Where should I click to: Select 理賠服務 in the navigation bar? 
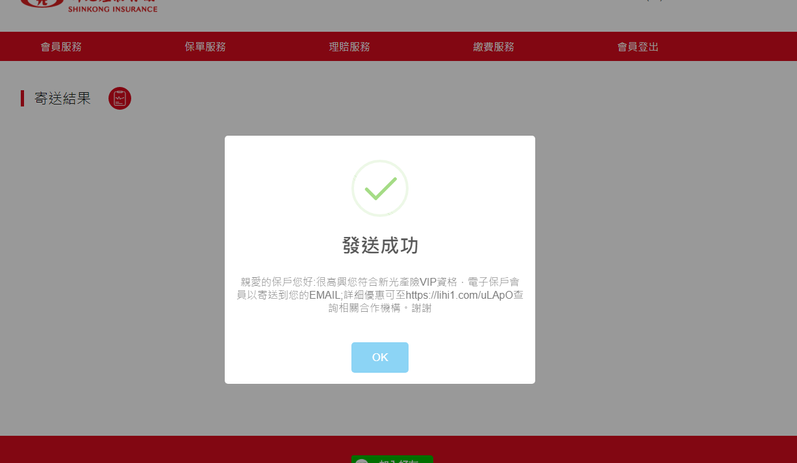tap(349, 47)
